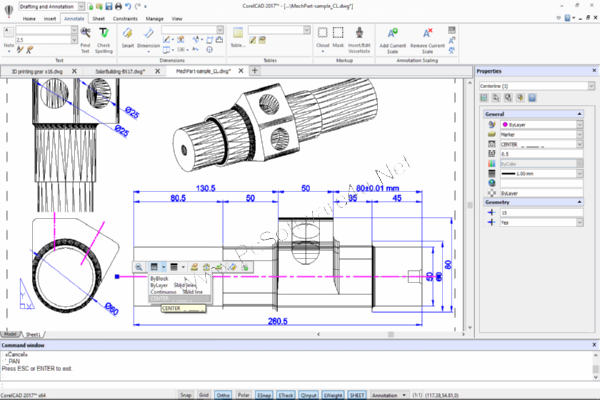Switch to the Constraints ribbon tab
The width and height of the screenshot is (600, 400).
point(125,18)
